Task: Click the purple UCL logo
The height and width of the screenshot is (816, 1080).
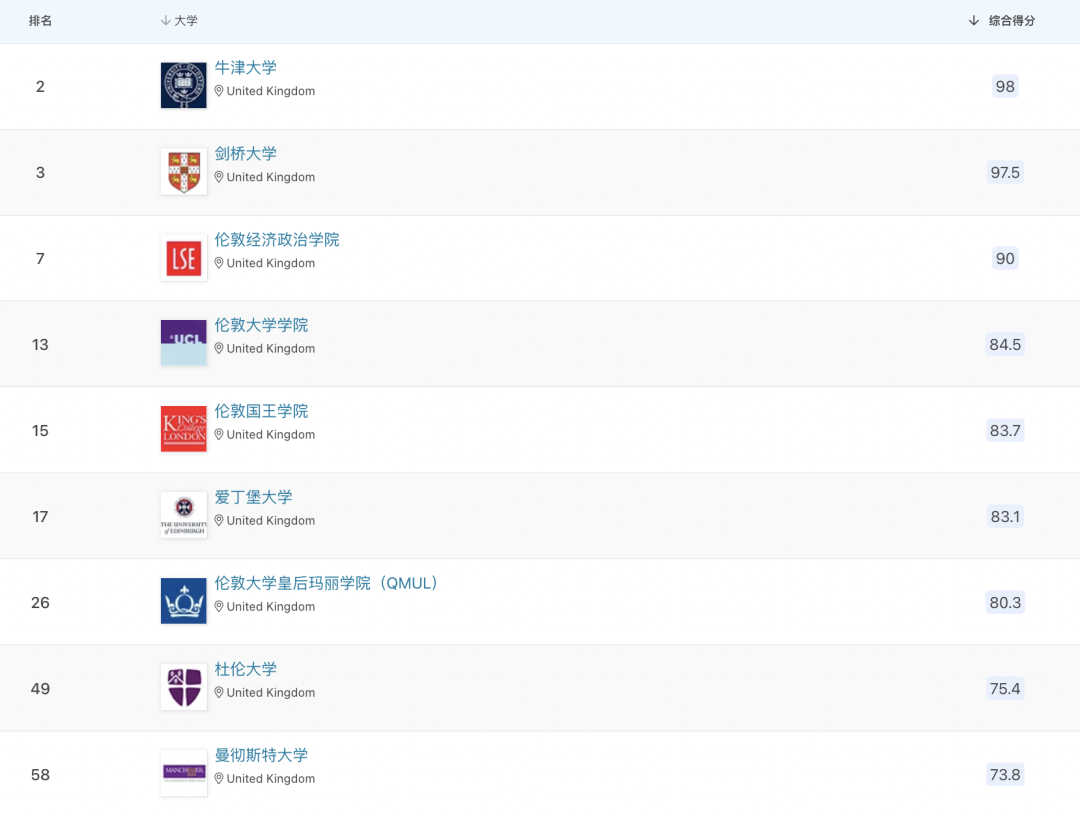Action: point(183,343)
